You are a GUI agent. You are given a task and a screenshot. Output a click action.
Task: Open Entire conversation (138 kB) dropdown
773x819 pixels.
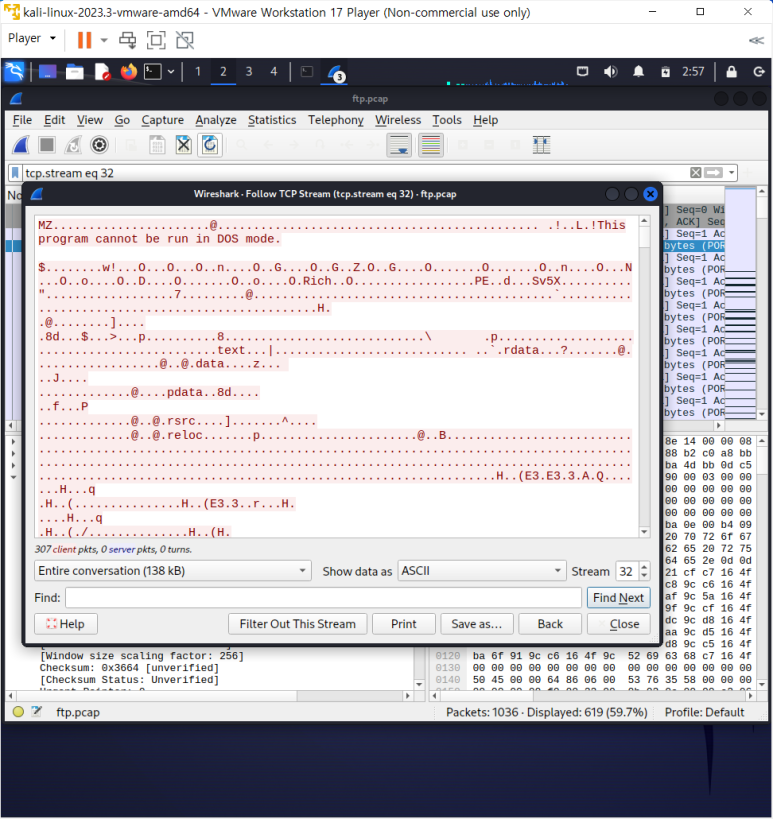tap(173, 570)
